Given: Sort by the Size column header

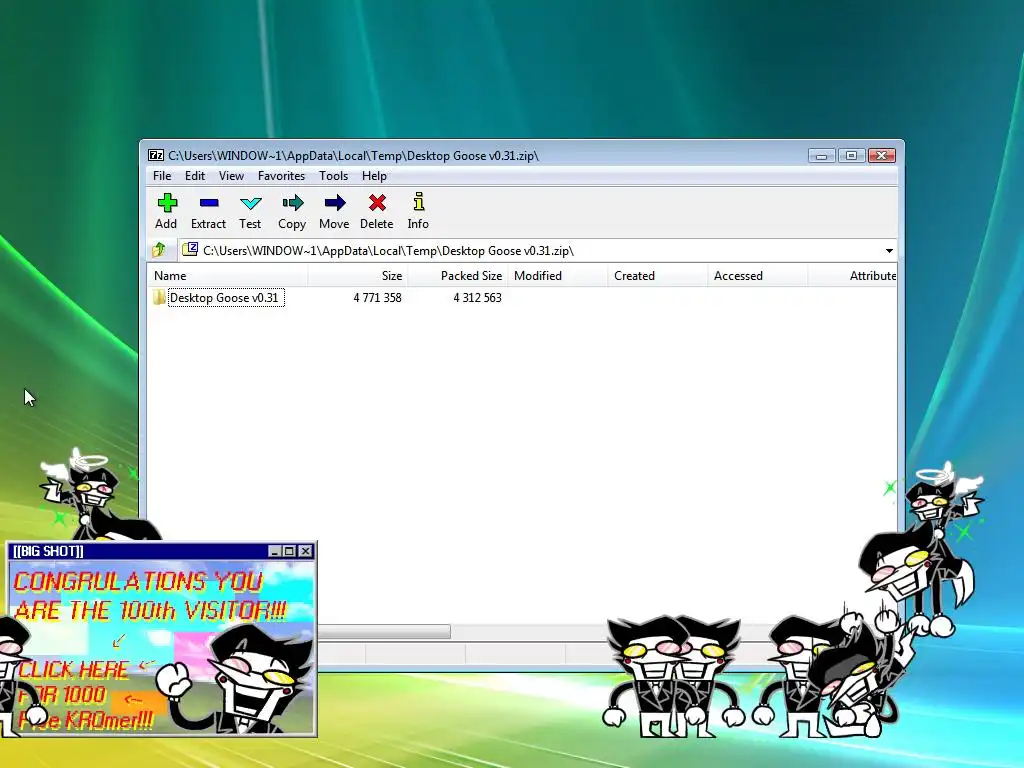Looking at the screenshot, I should pyautogui.click(x=358, y=276).
